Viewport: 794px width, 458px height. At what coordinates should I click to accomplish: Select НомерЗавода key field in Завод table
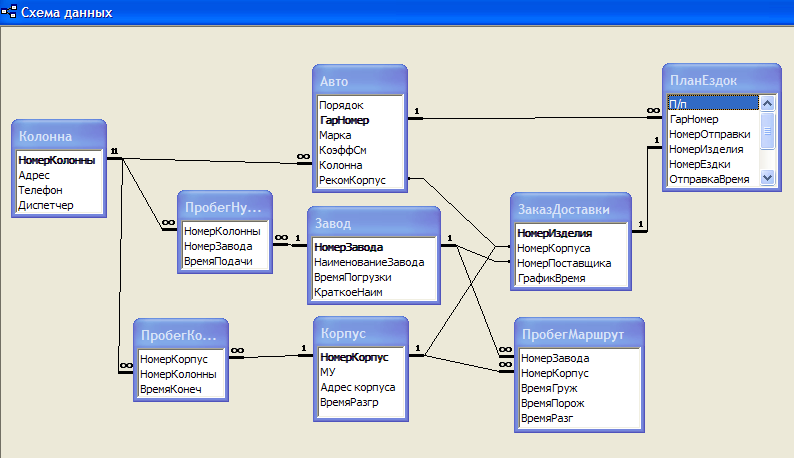pyautogui.click(x=374, y=247)
